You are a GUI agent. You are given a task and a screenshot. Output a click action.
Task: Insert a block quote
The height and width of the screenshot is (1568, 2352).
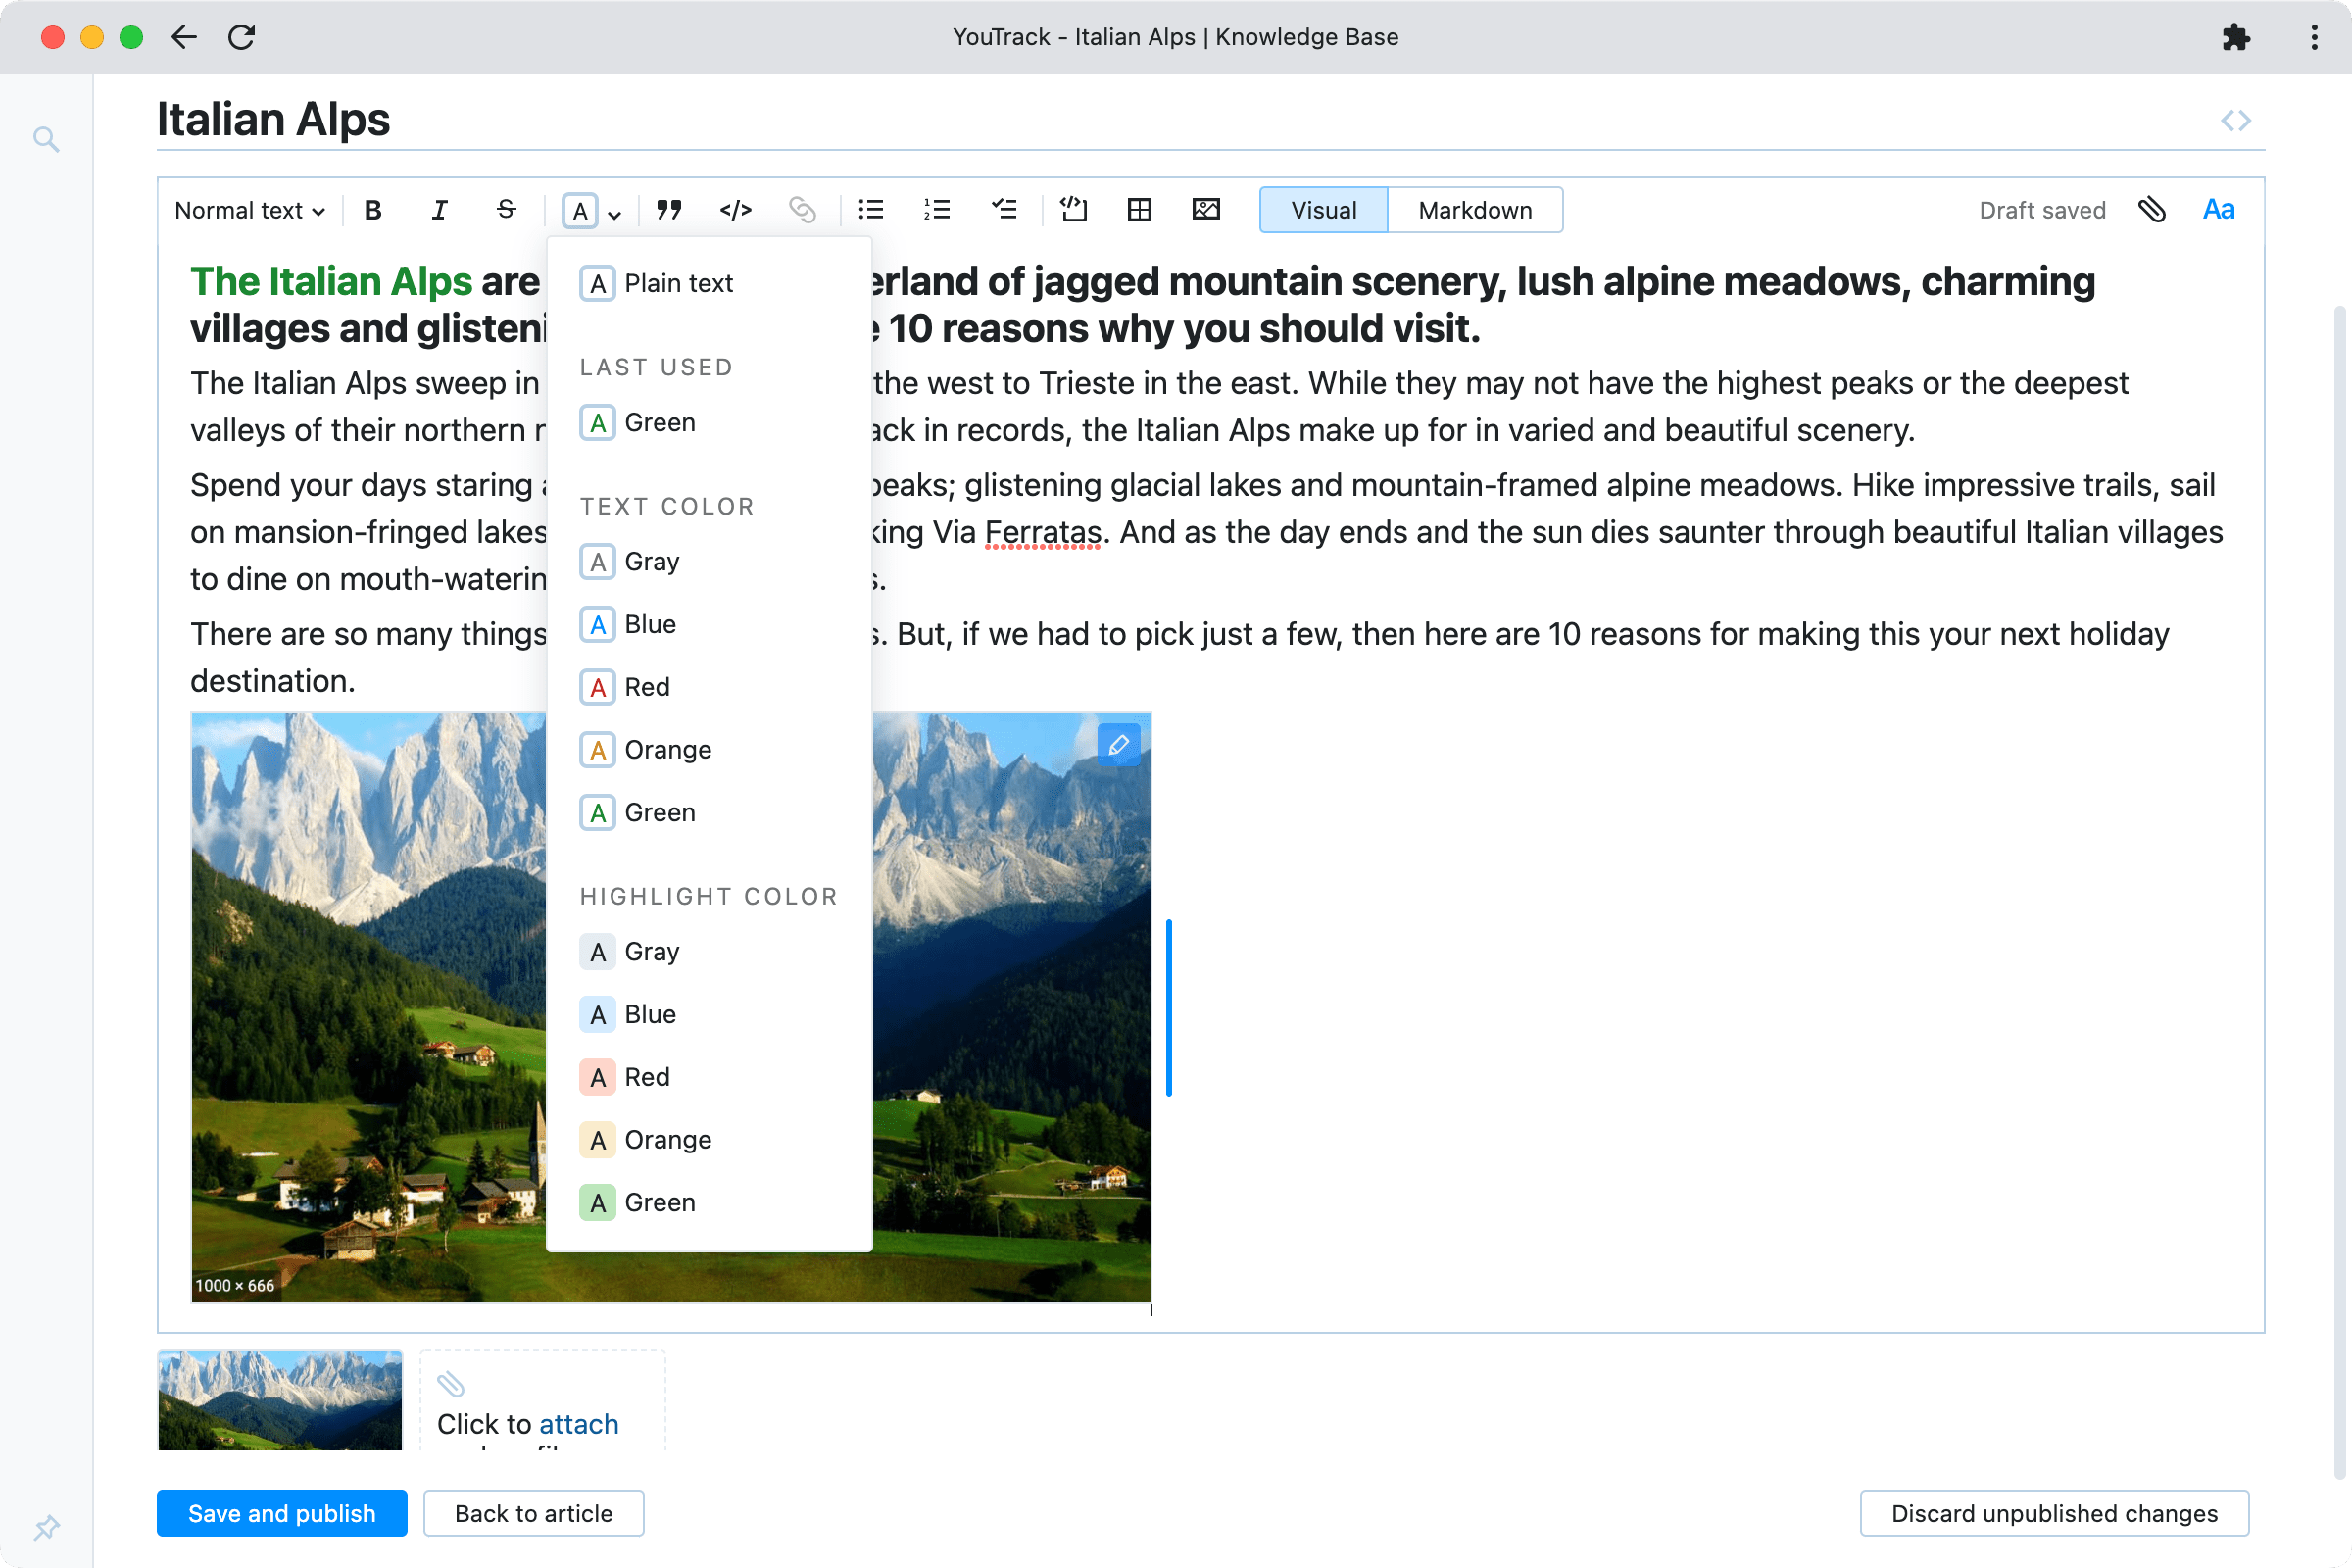click(x=669, y=210)
